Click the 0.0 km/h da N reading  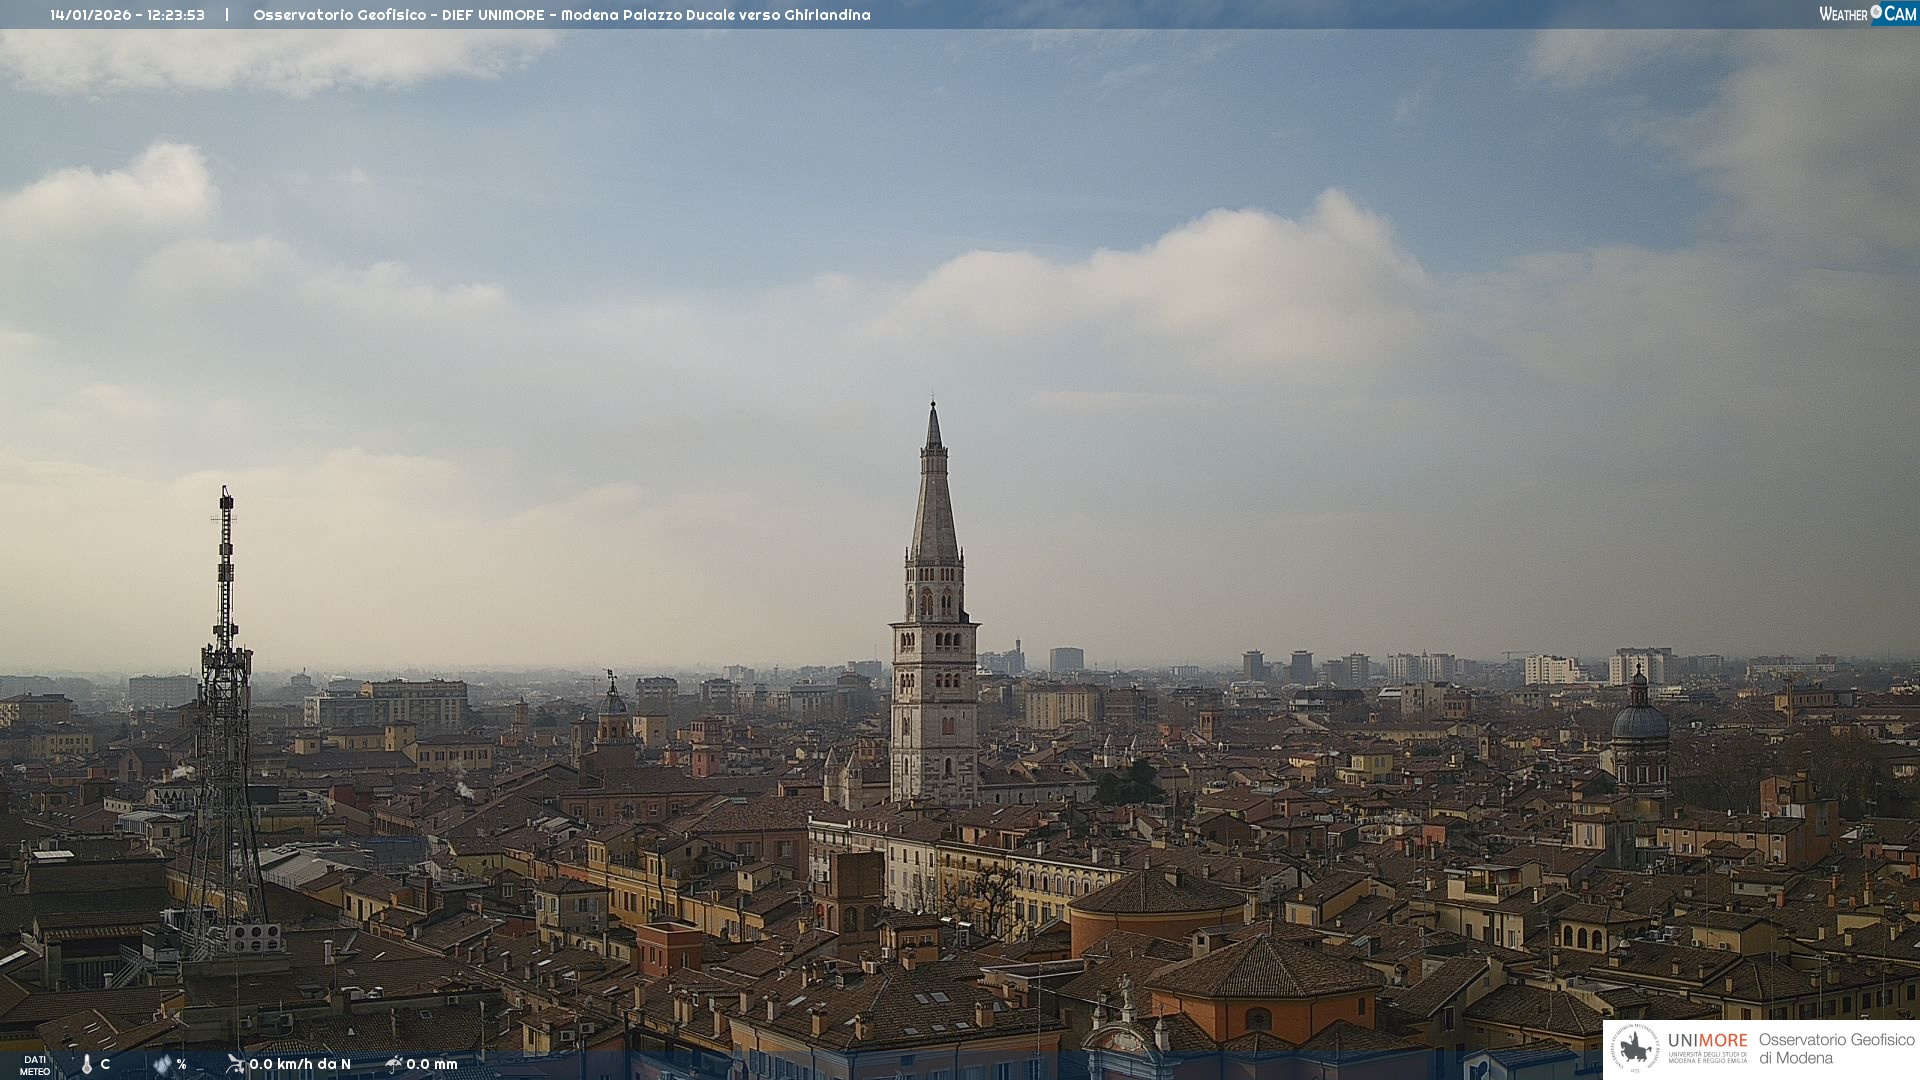[x=300, y=1064]
